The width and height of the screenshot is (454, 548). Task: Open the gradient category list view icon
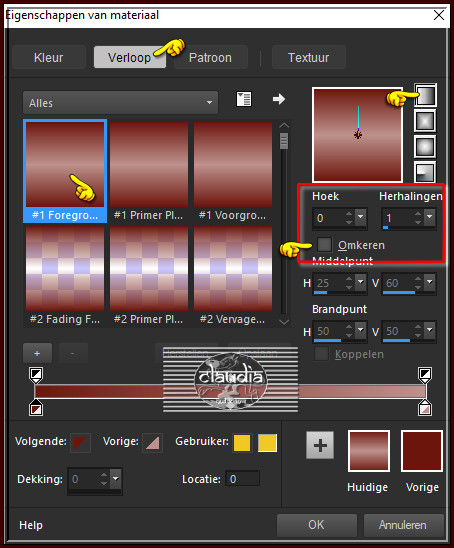244,99
